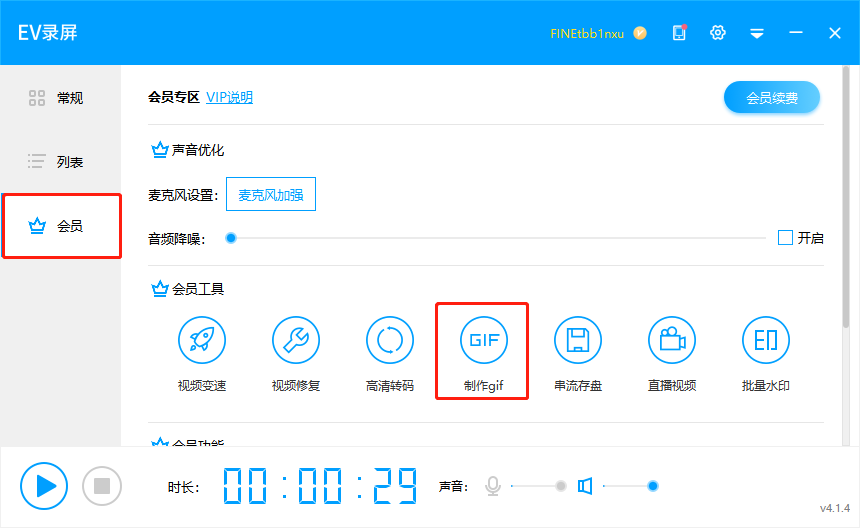This screenshot has width=860, height=528.
Task: Click the v4.1.4 version label
Action: [835, 508]
